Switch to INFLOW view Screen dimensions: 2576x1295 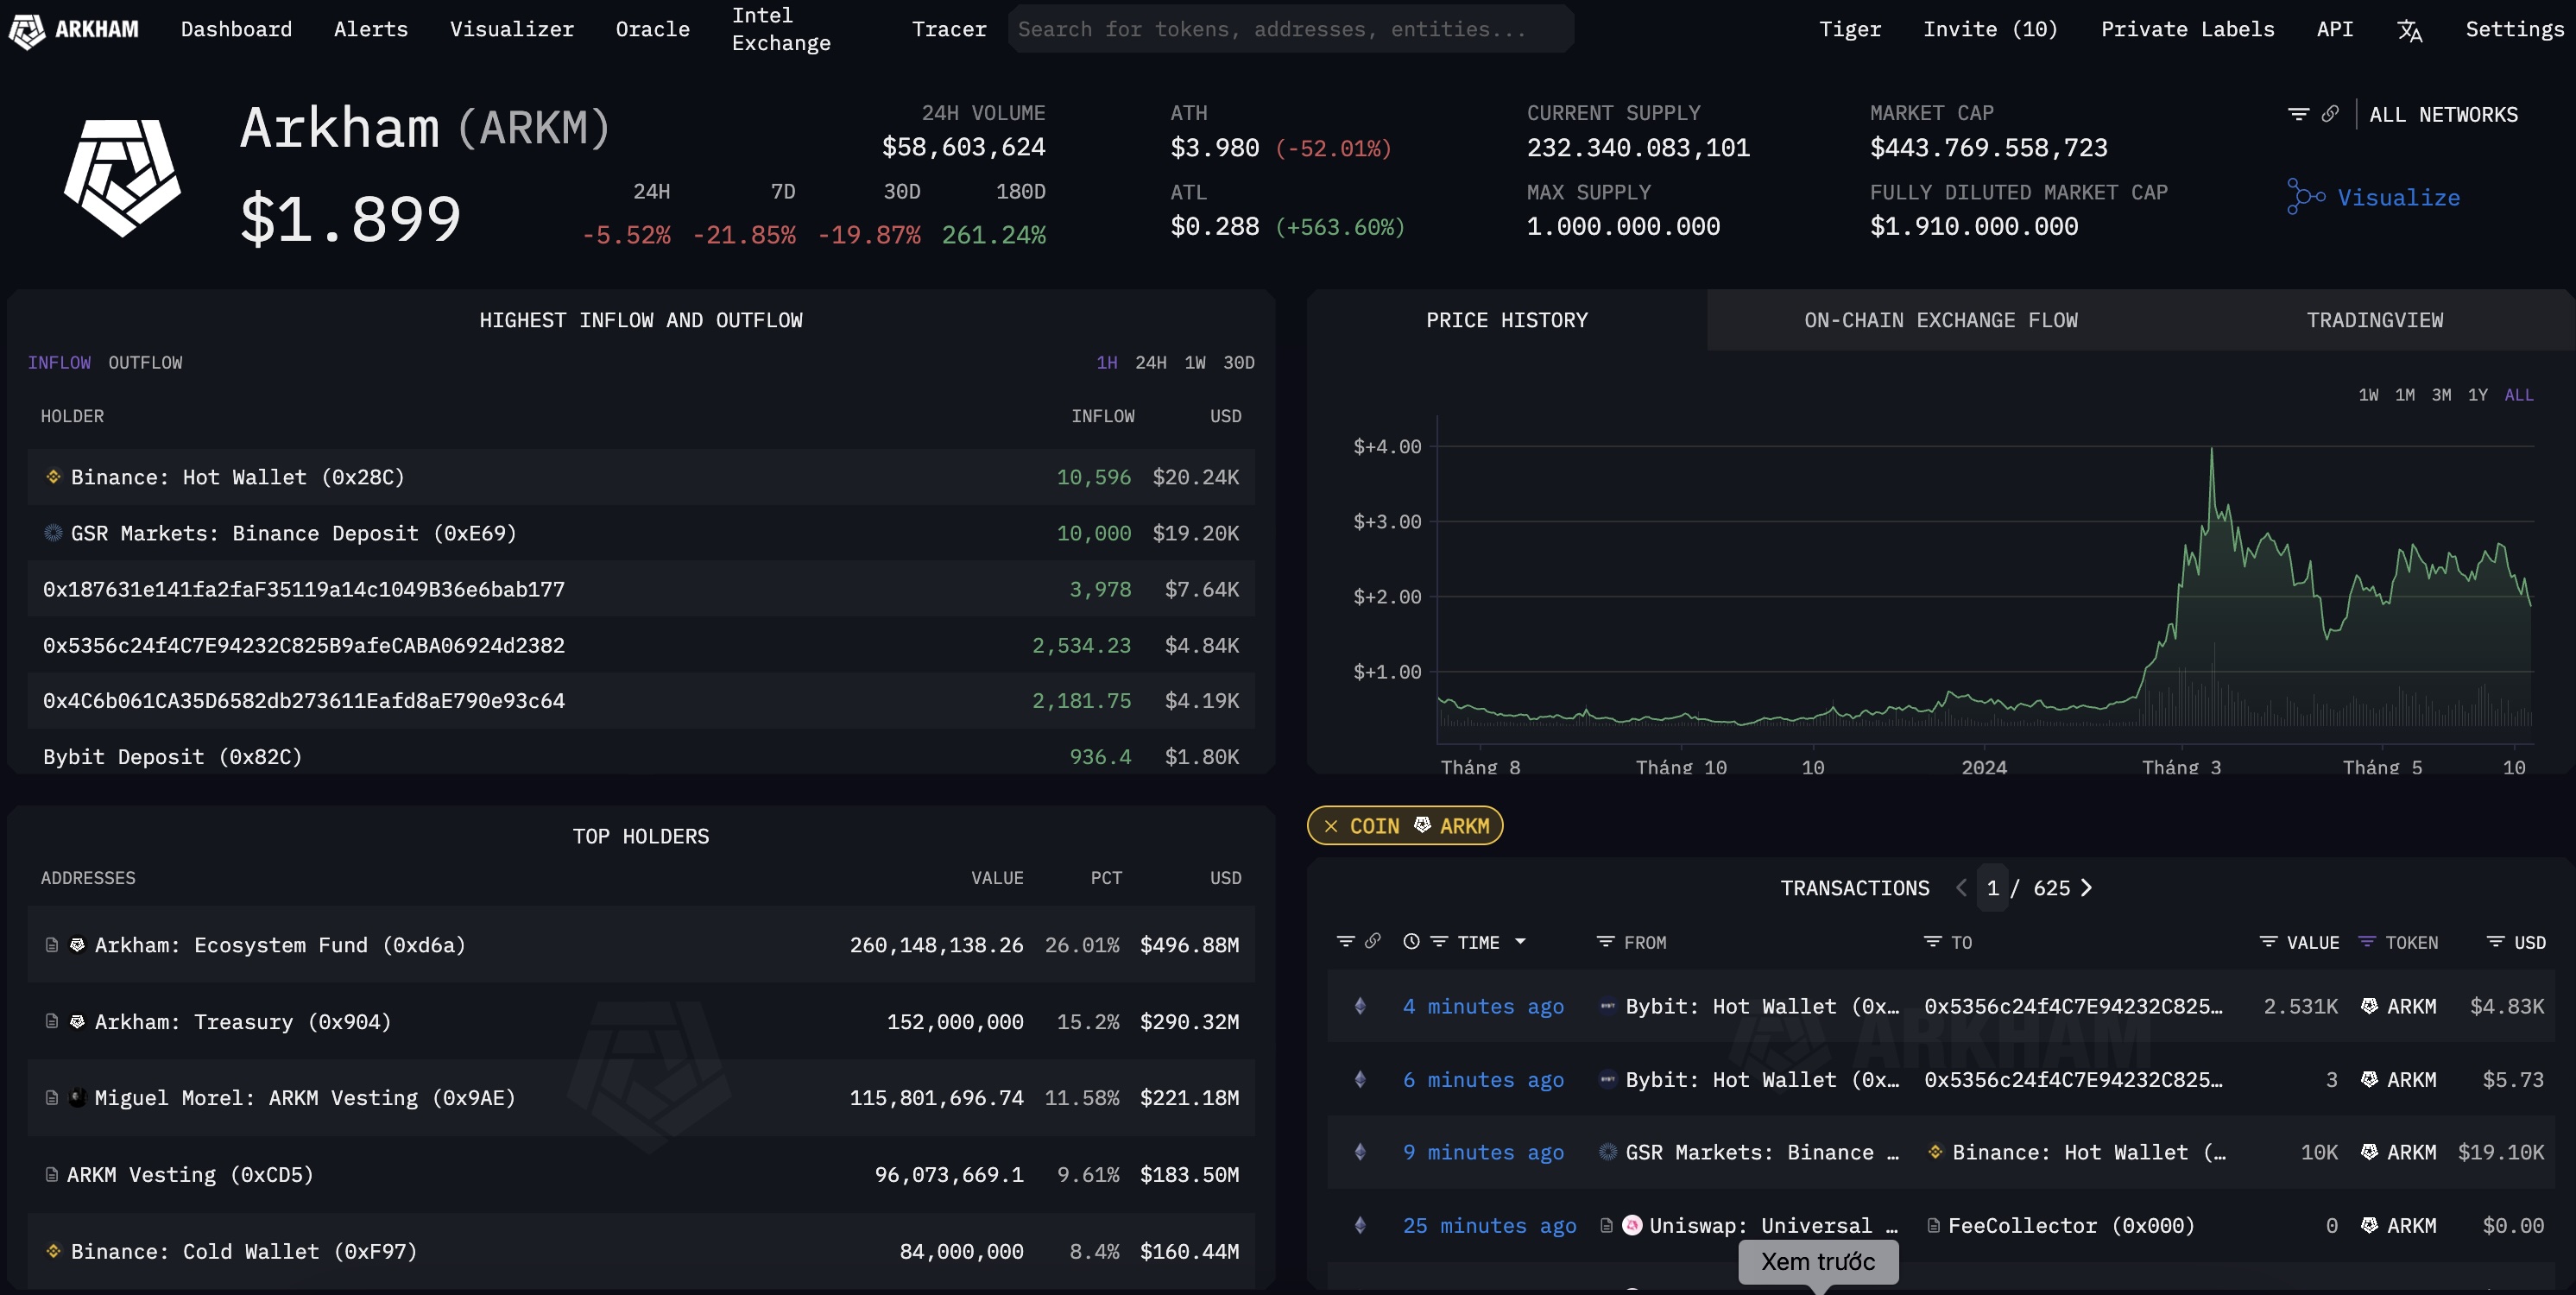tap(59, 363)
